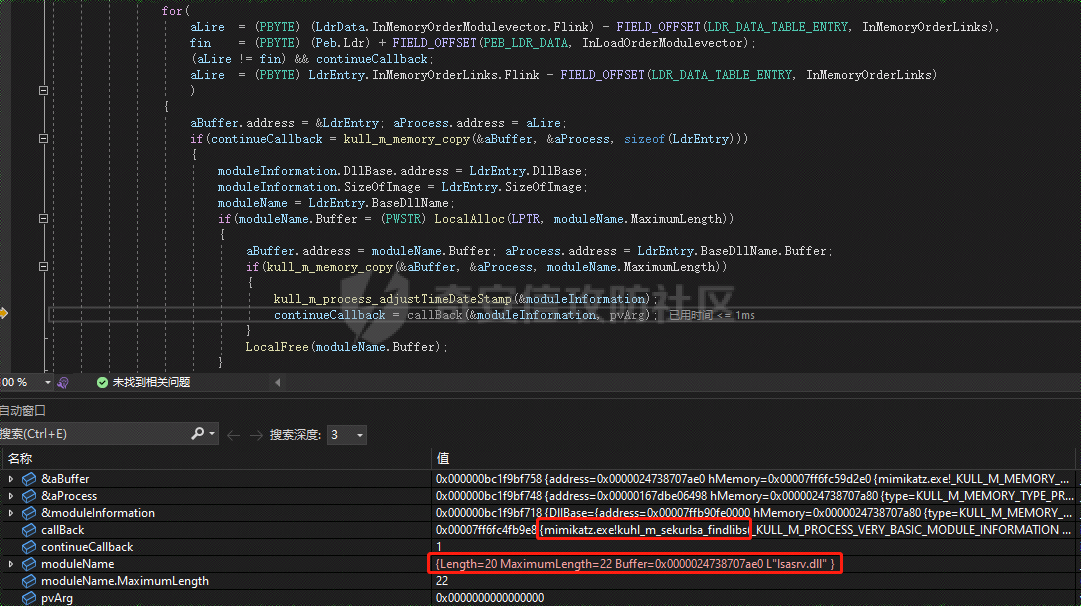Image resolution: width=1081 pixels, height=606 pixels.
Task: Click the moduleName = LdrEntry.BaseDllName line
Action: (x=336, y=203)
